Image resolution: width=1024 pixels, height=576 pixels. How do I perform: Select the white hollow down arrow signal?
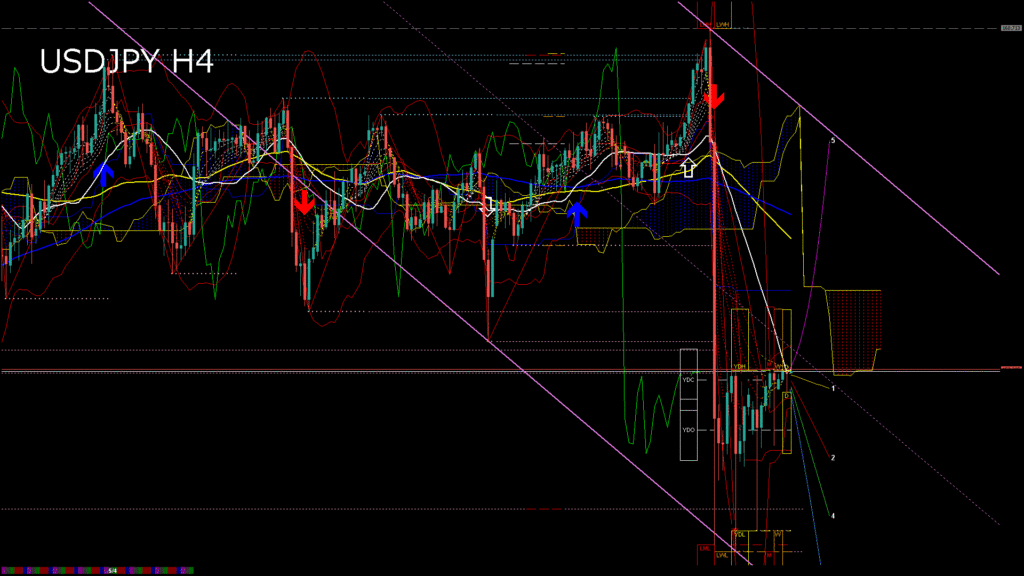(x=487, y=206)
